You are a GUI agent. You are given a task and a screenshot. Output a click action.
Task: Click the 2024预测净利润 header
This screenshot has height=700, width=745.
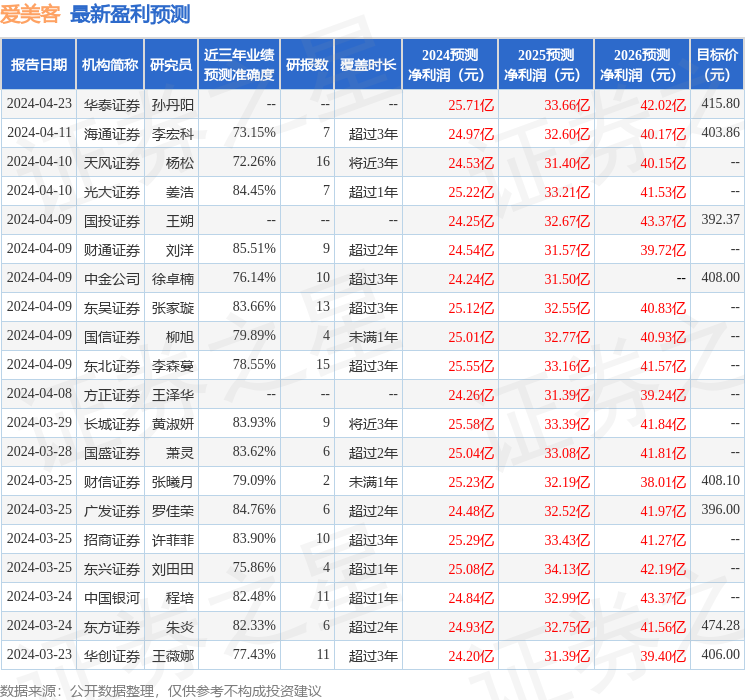point(450,65)
